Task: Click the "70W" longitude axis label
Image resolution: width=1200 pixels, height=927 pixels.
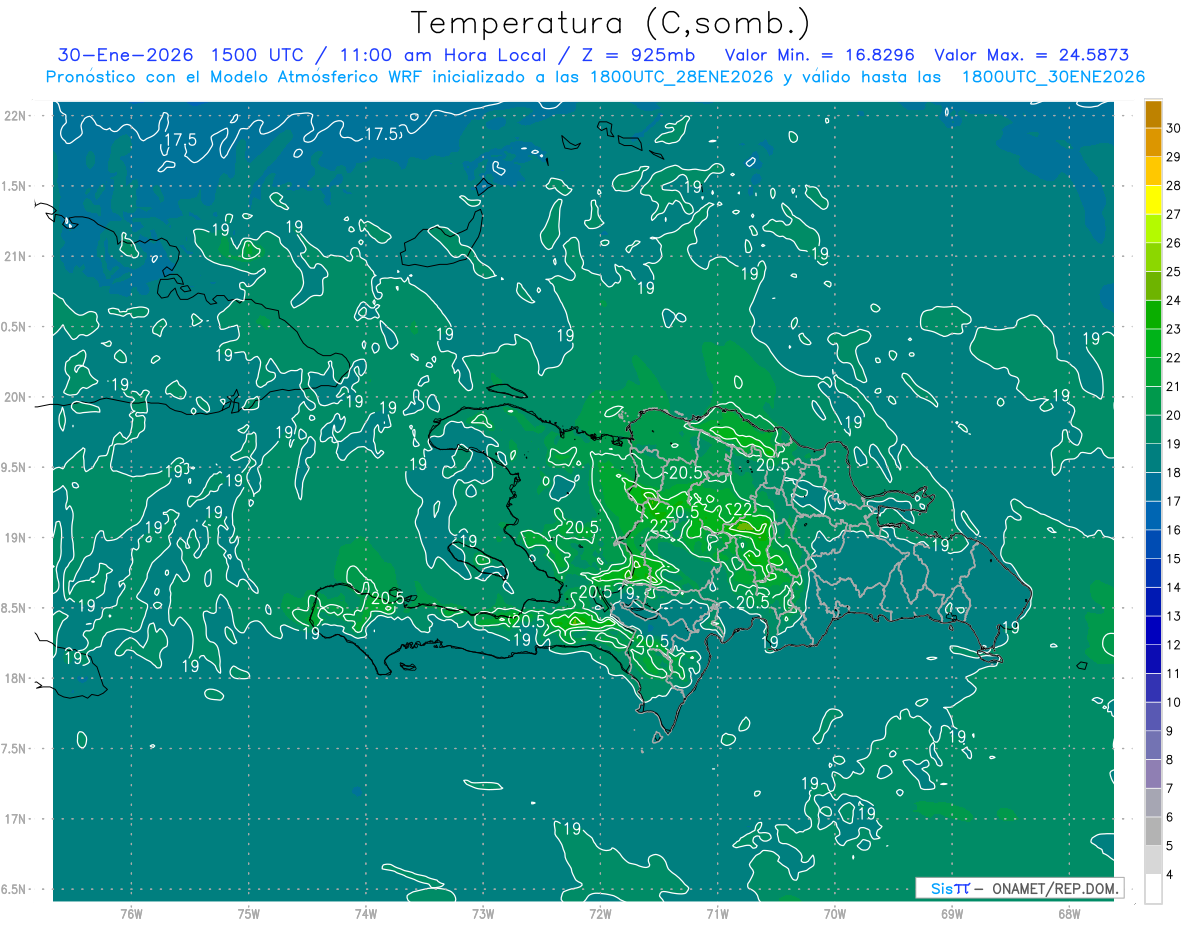Action: point(834,913)
